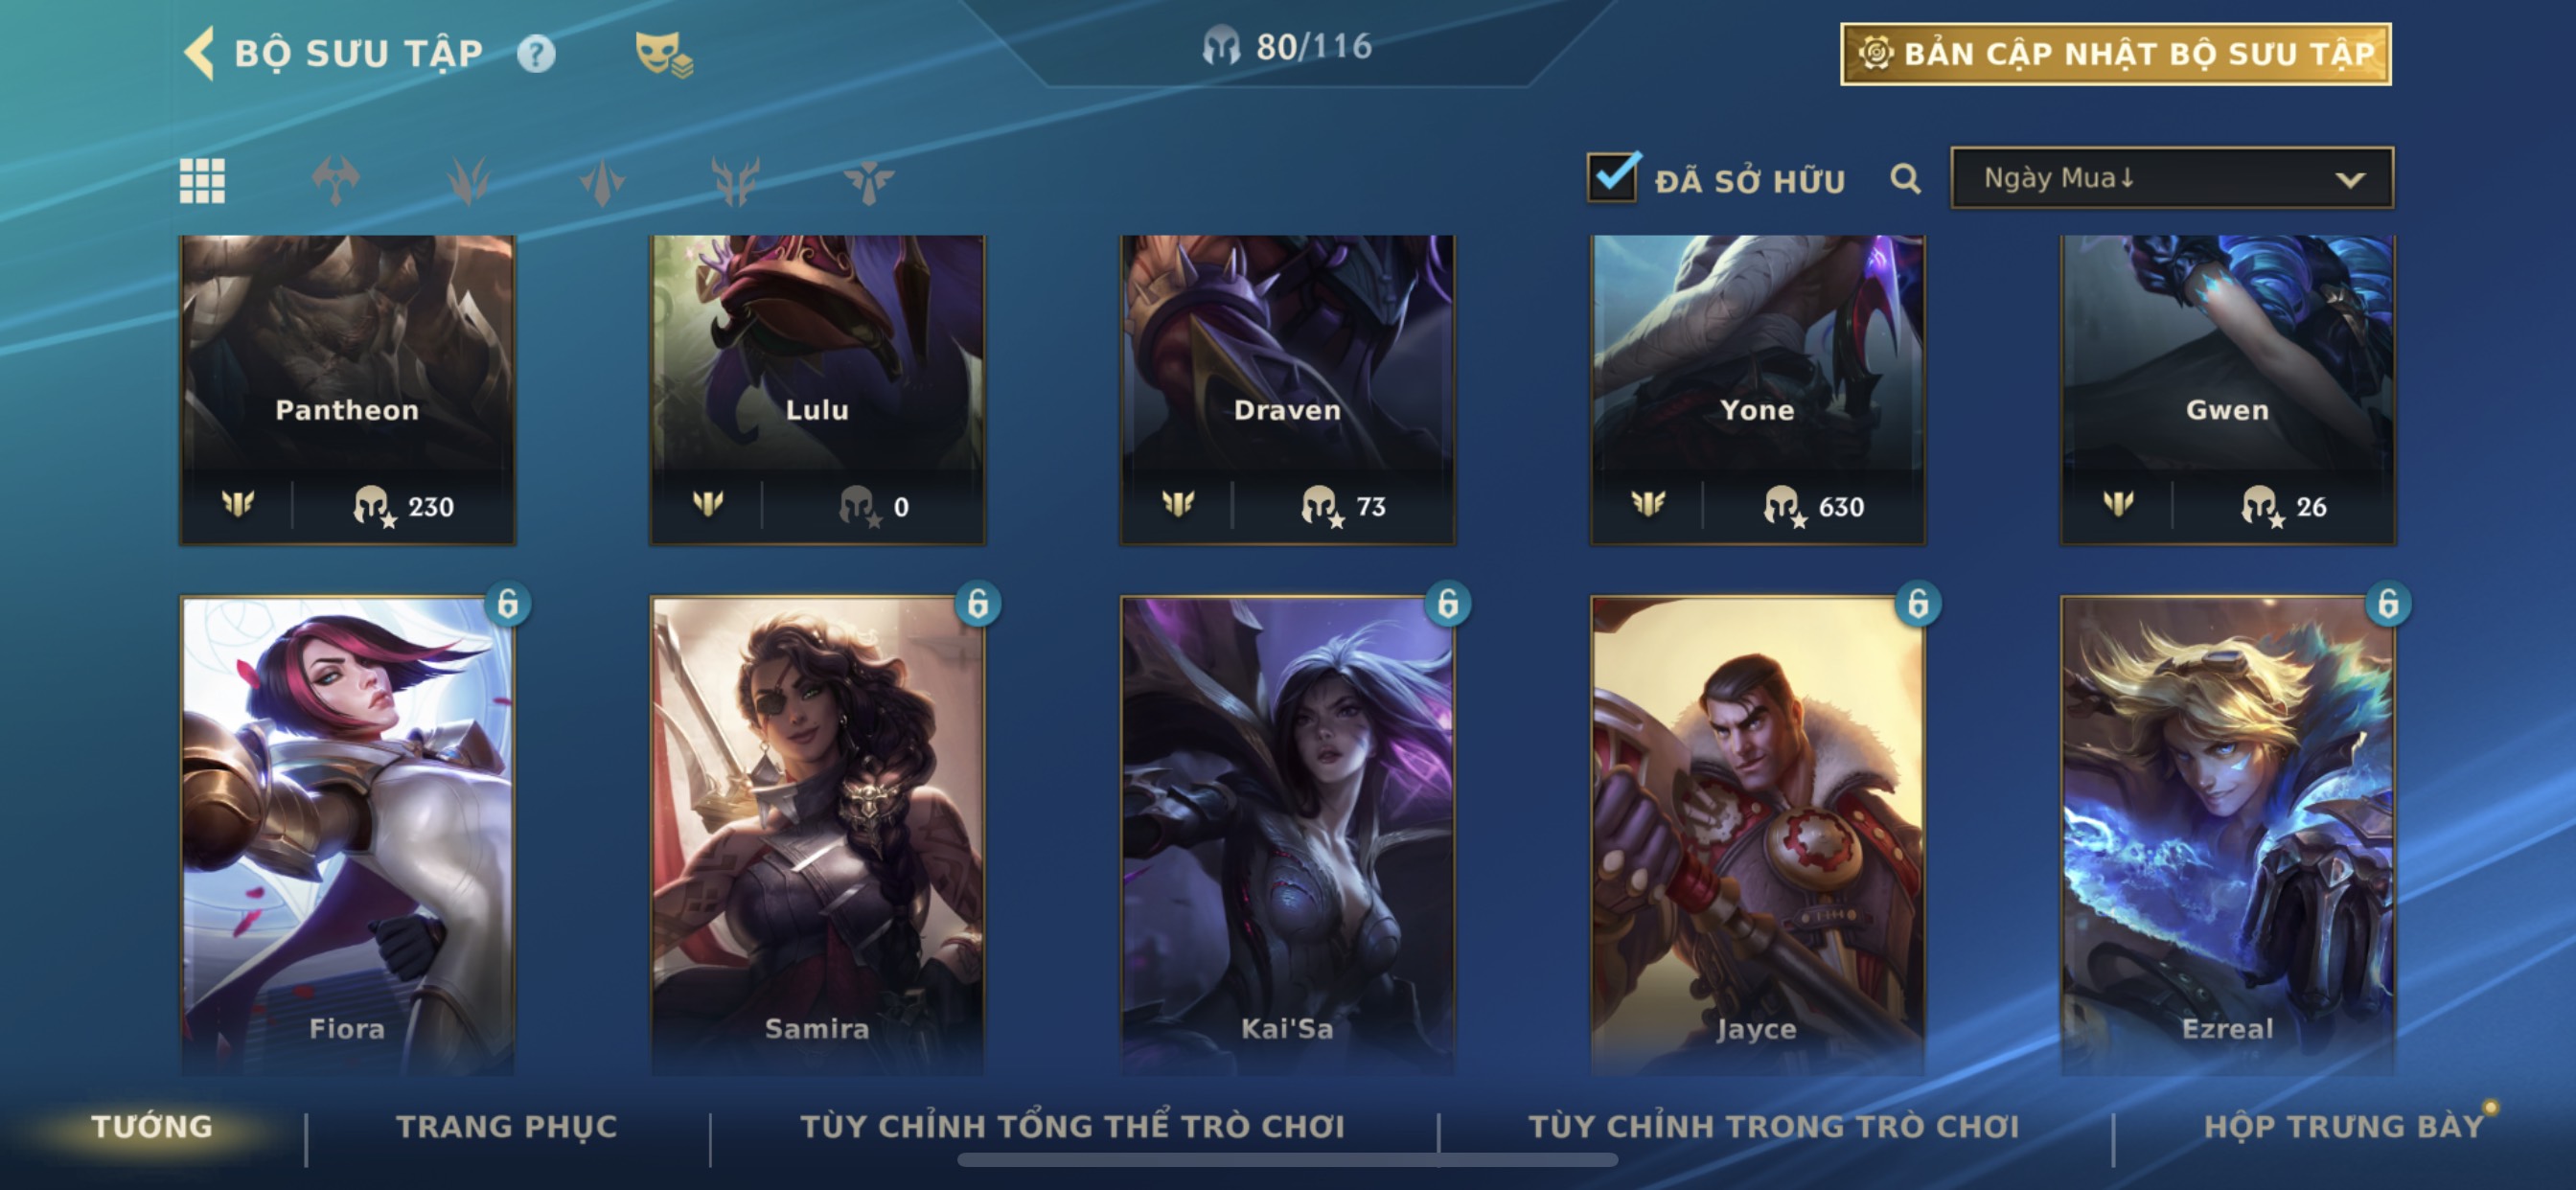Open the golden mask collection icon

(664, 54)
